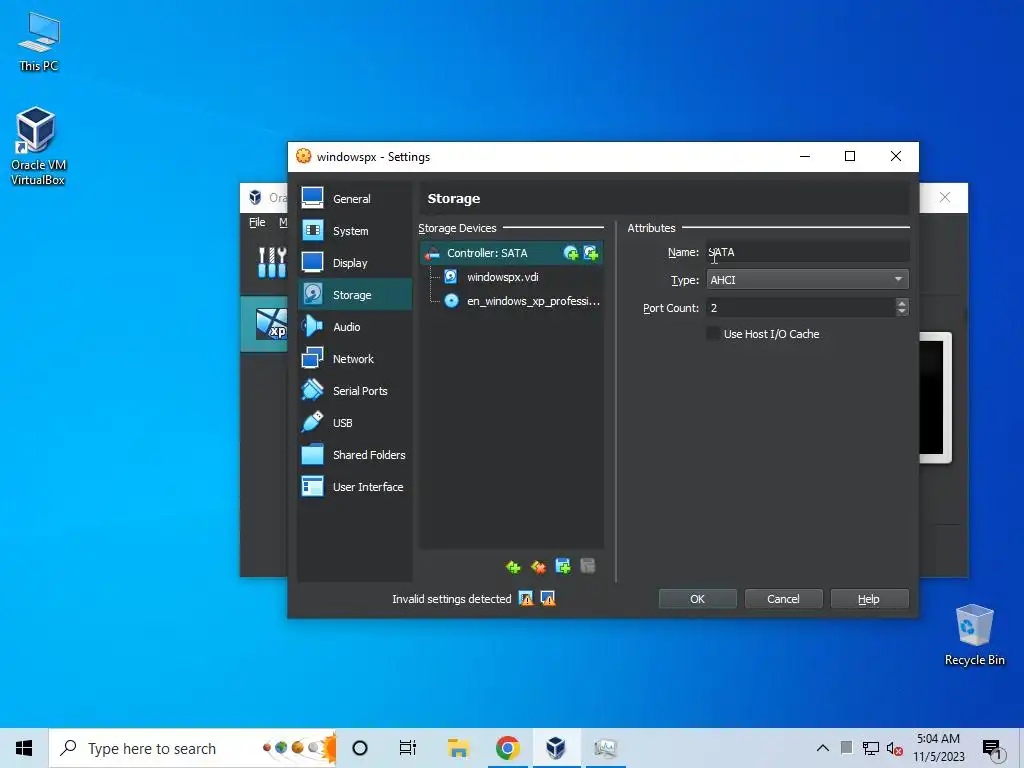Open the System settings category
Image resolution: width=1024 pixels, height=768 pixels.
pyautogui.click(x=355, y=231)
